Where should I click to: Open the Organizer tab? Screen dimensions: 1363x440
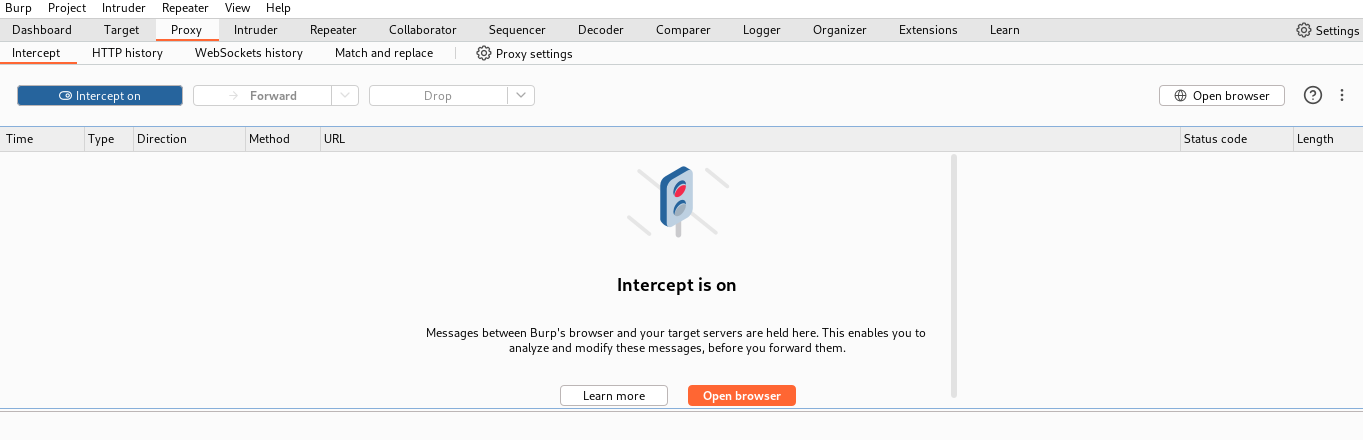(x=839, y=30)
